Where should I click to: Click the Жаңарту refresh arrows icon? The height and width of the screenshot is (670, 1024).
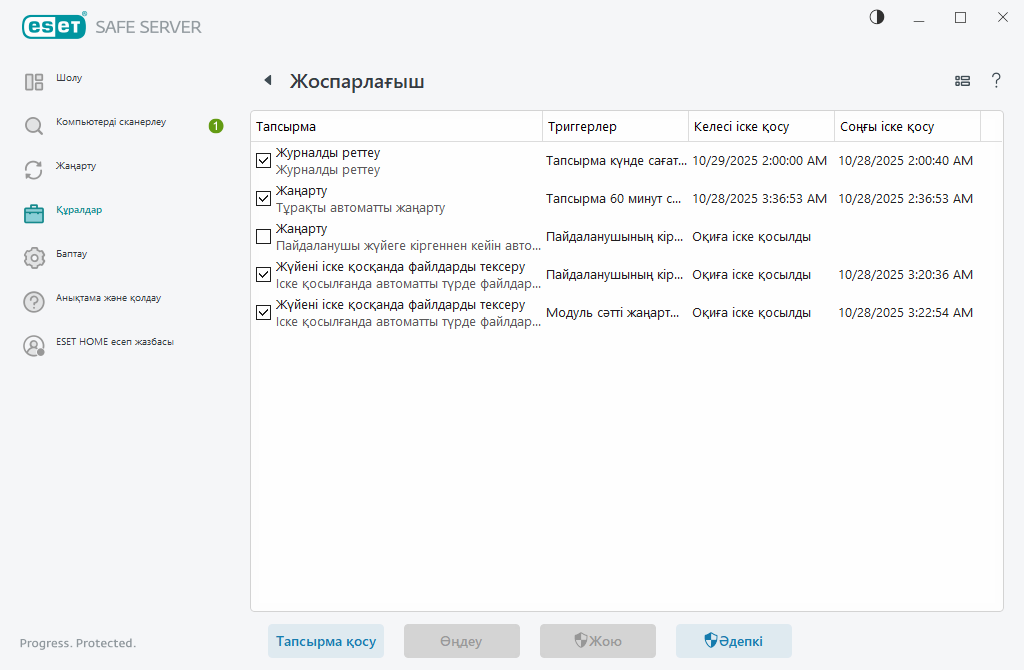(x=34, y=170)
